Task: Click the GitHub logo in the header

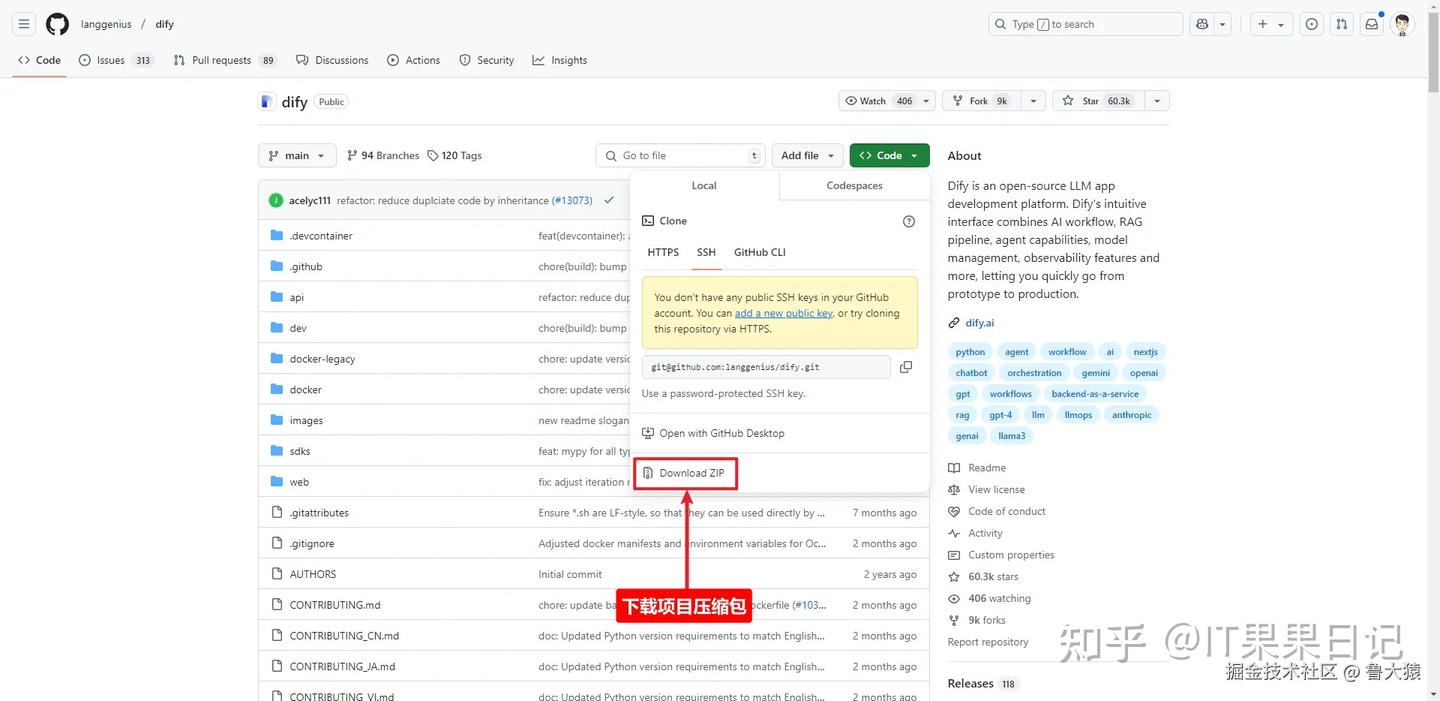Action: click(57, 23)
